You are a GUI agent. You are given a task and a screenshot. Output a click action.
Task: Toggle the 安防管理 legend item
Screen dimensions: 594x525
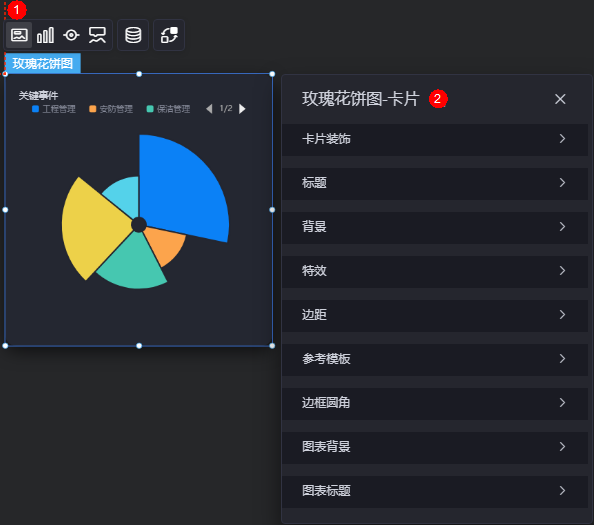click(111, 109)
